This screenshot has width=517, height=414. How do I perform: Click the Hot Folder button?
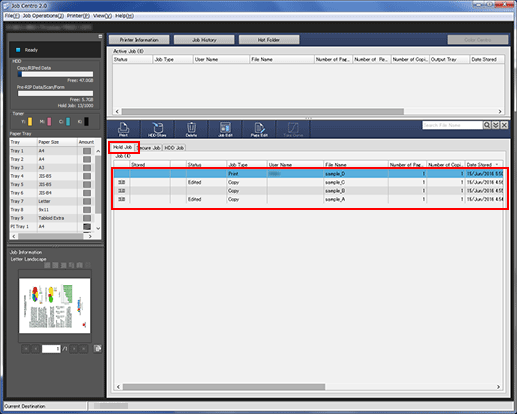[x=269, y=40]
